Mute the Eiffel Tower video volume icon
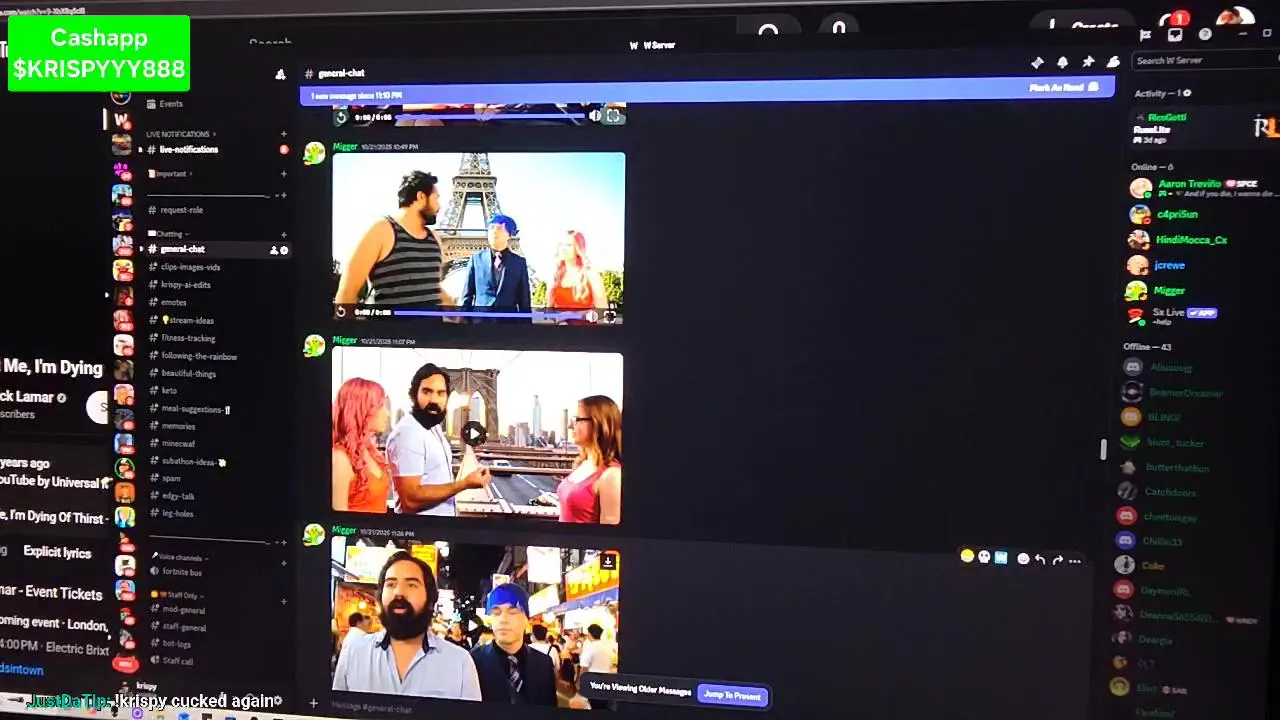Viewport: 1280px width, 720px height. tap(591, 316)
